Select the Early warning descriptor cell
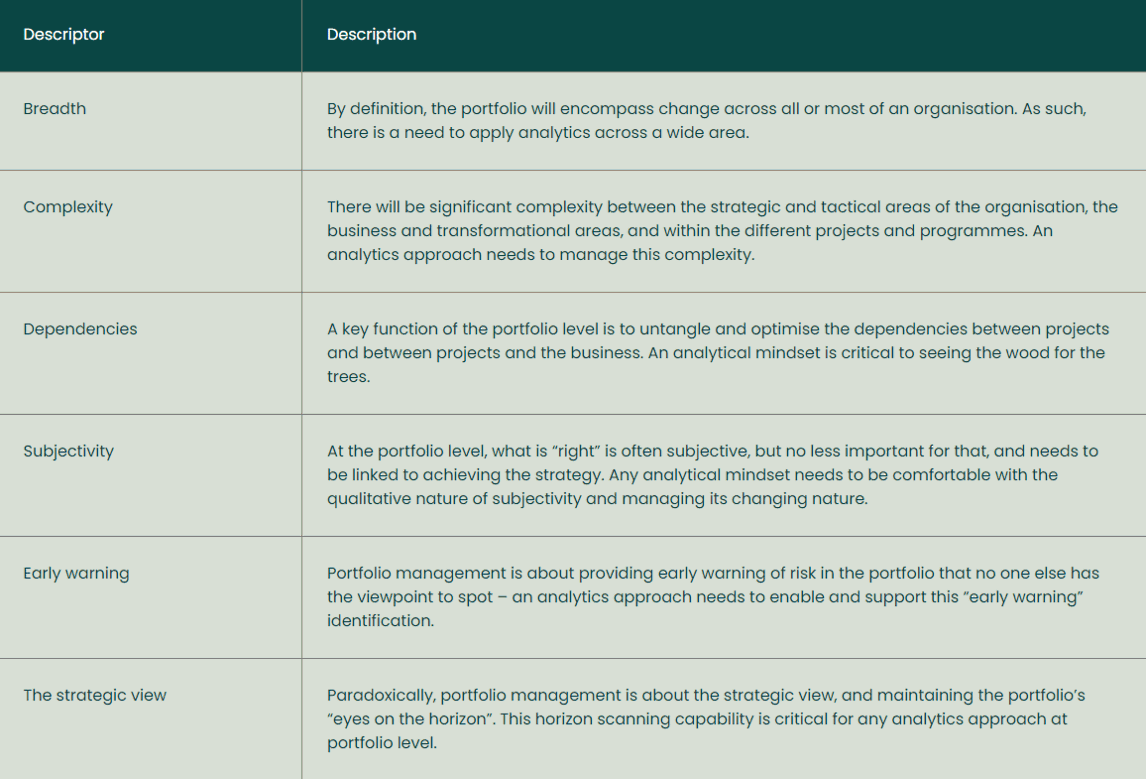 click(x=76, y=573)
